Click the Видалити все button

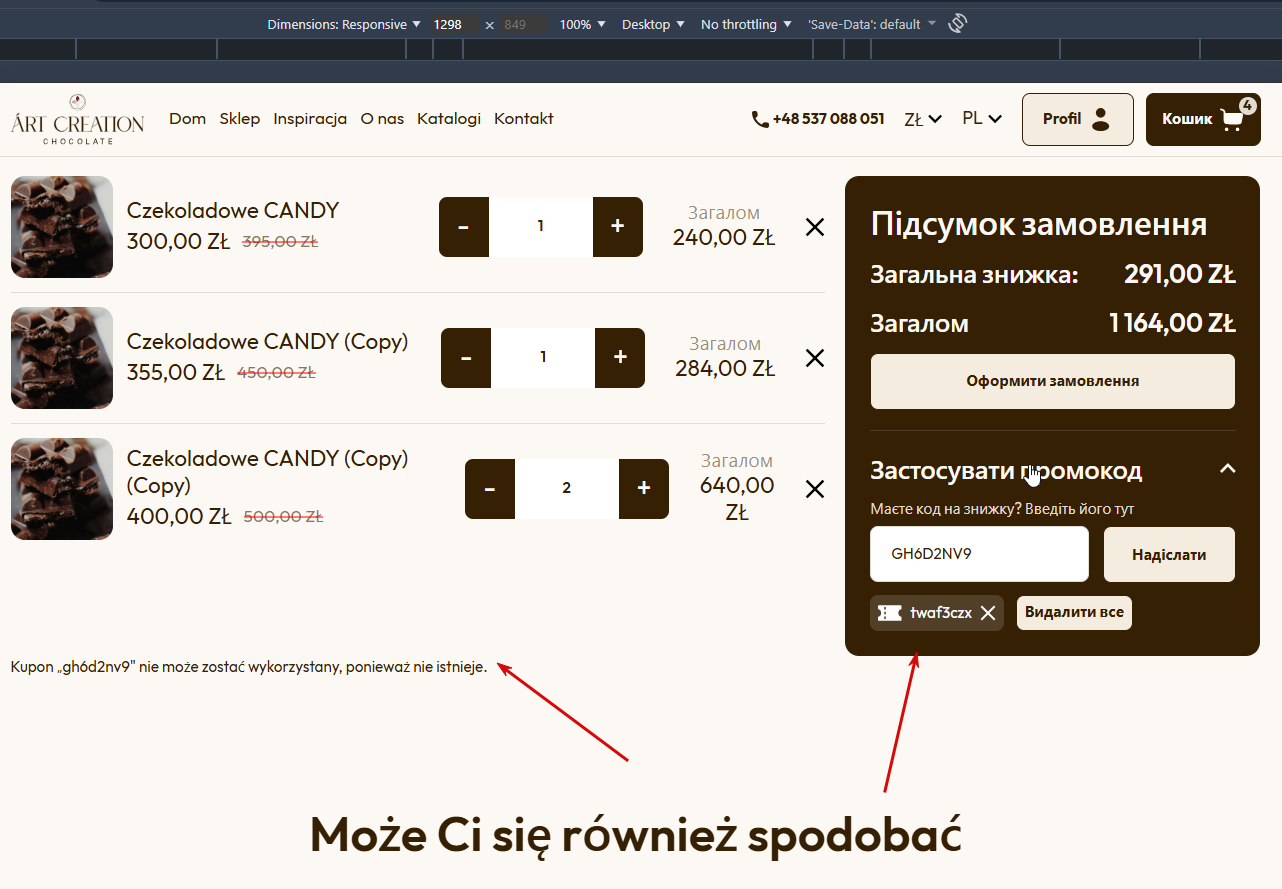pyautogui.click(x=1074, y=613)
